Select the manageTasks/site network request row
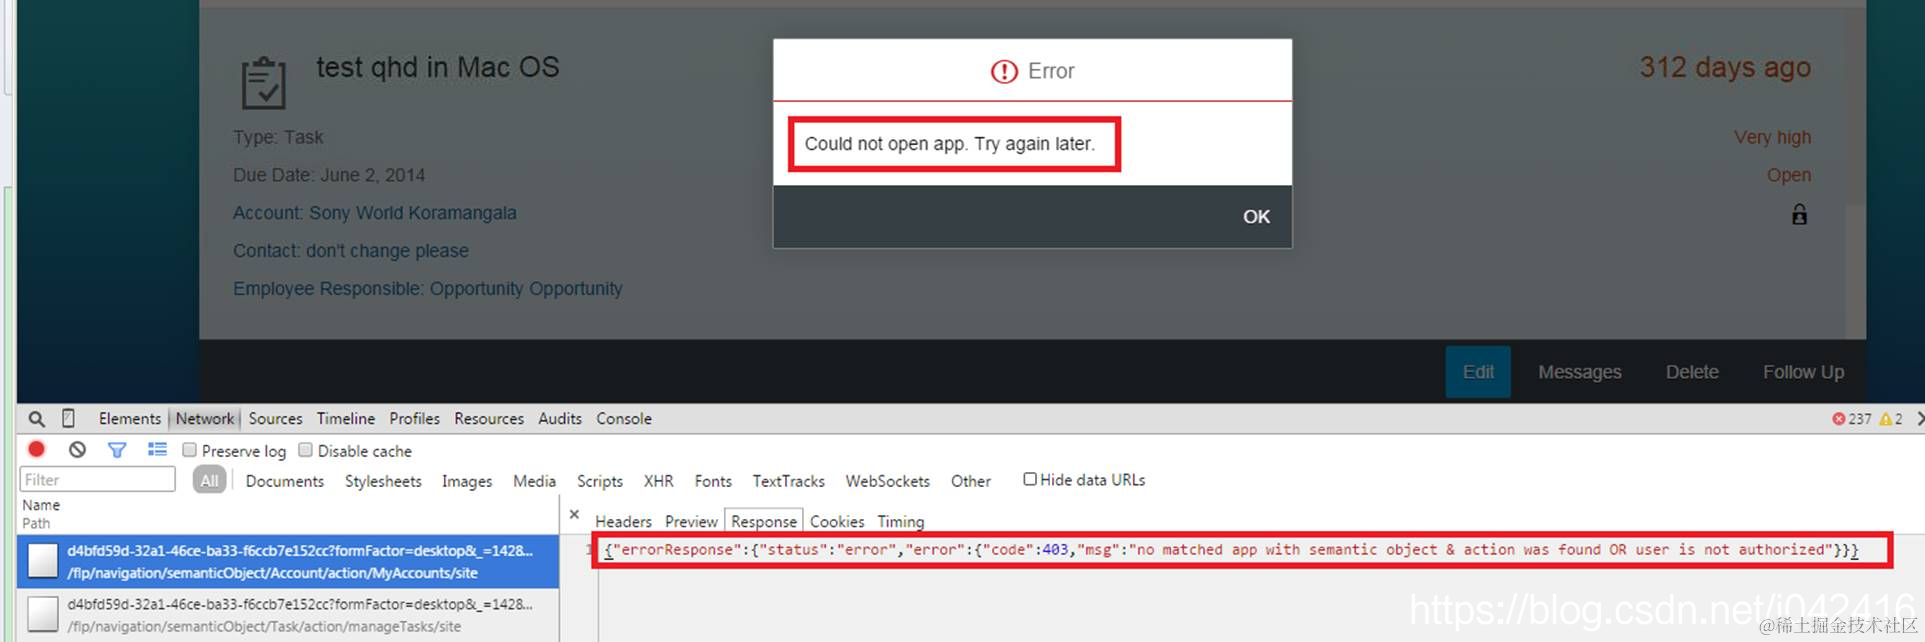 click(x=288, y=615)
